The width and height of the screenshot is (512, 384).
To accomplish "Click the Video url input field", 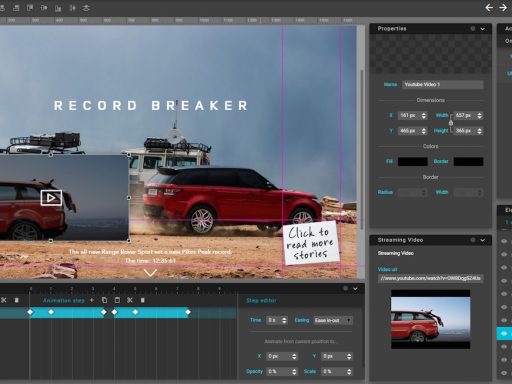I will [430, 278].
